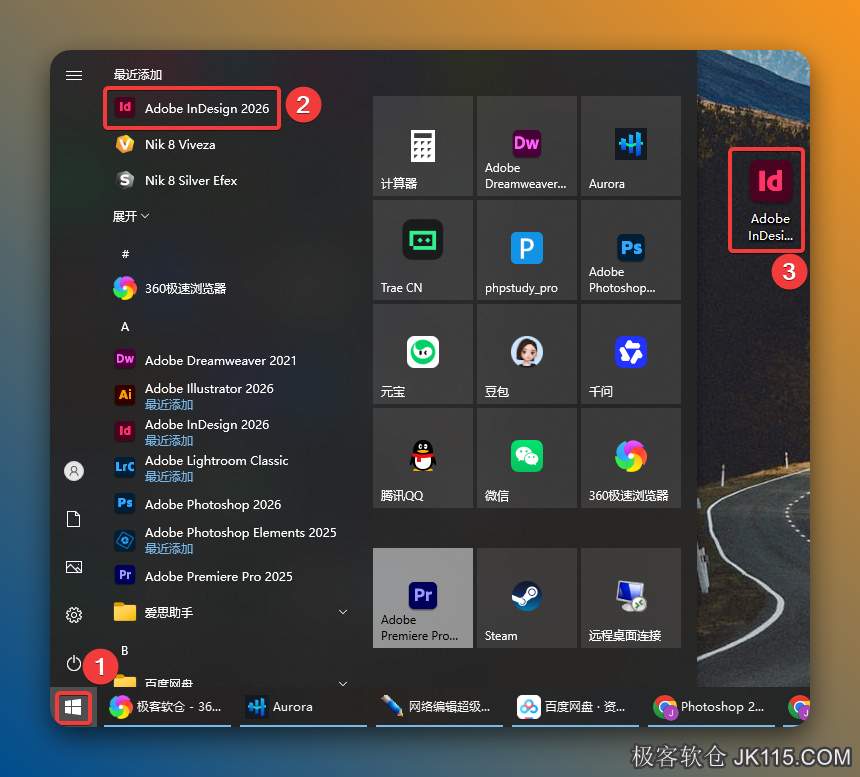This screenshot has width=860, height=777.
Task: Click the Windows Start button
Action: pyautogui.click(x=73, y=707)
